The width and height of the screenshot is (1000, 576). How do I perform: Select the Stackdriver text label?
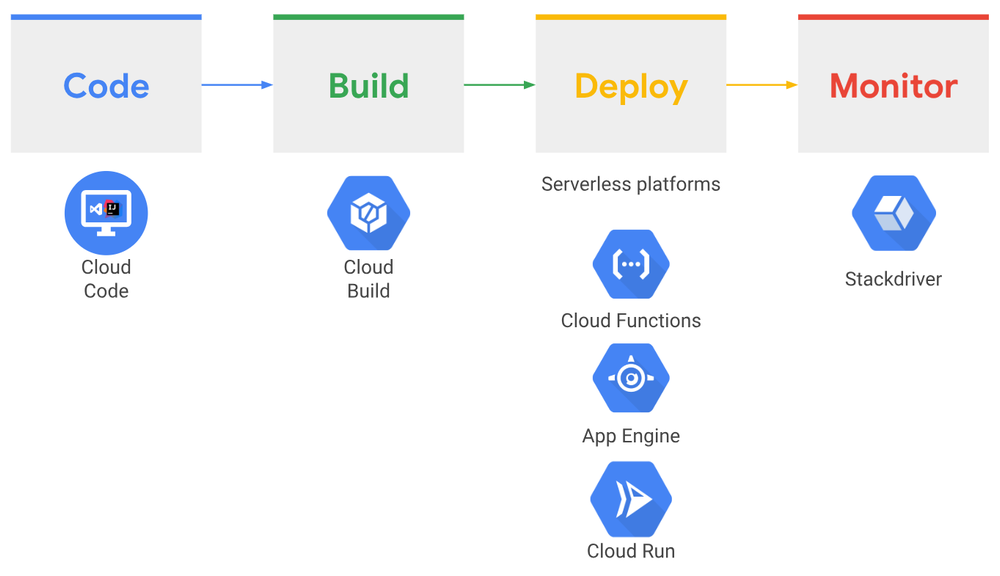point(893,279)
